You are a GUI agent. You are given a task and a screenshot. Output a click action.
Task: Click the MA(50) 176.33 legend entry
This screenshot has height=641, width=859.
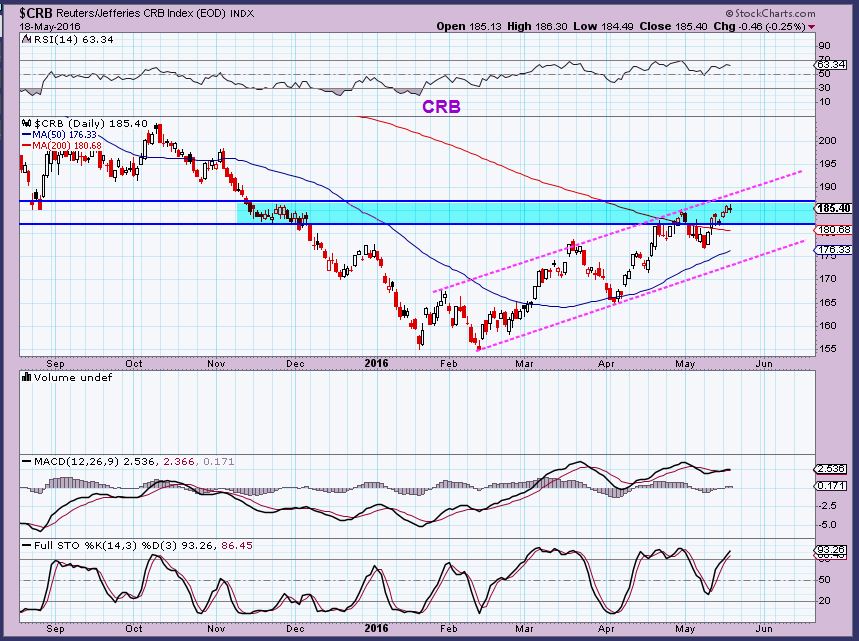pos(64,135)
